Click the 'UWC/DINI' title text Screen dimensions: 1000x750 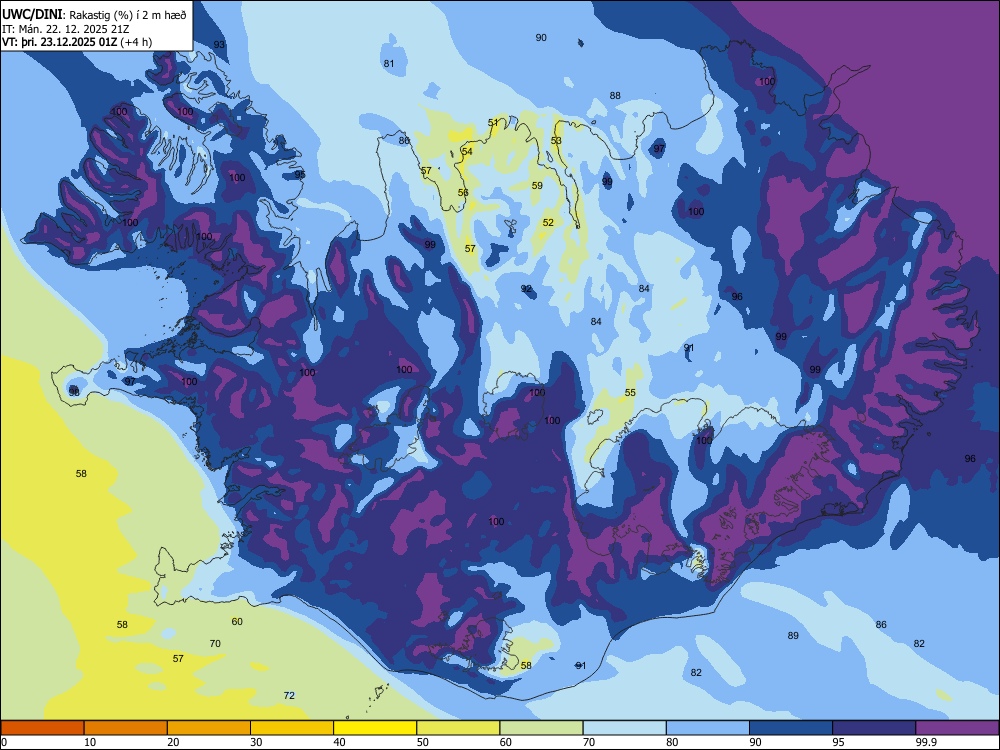click(x=32, y=15)
